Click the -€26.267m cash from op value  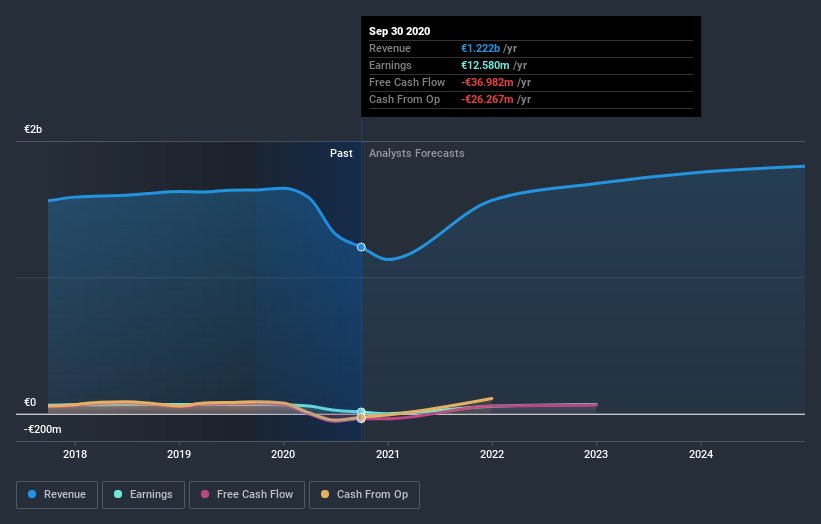tap(487, 99)
